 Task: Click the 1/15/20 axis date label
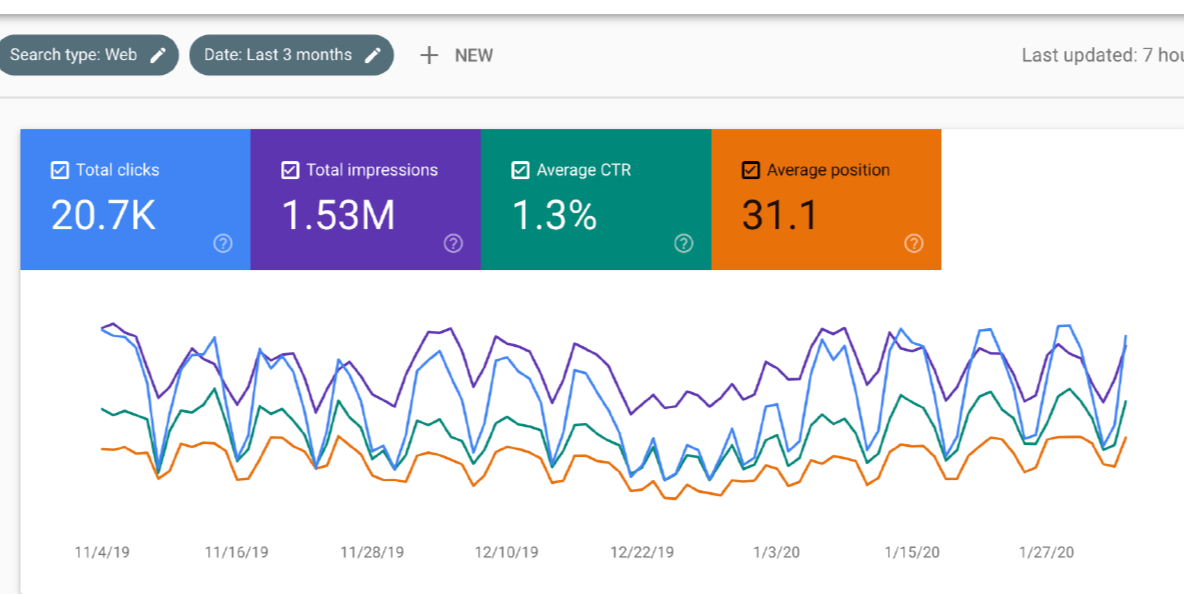tap(912, 552)
